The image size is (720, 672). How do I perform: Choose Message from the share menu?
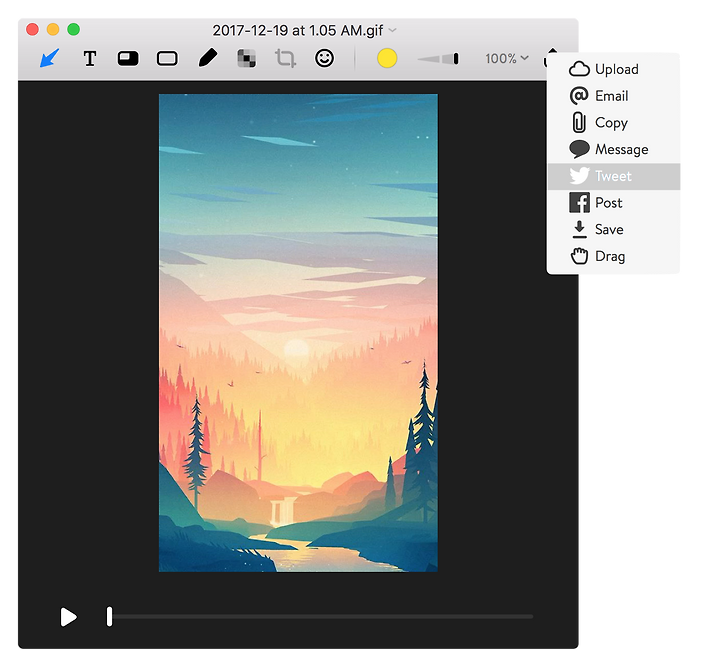tap(614, 149)
